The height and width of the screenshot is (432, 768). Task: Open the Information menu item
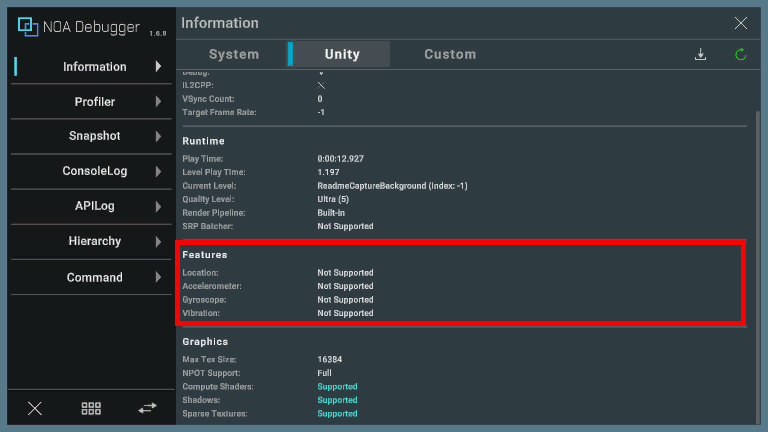[x=91, y=67]
